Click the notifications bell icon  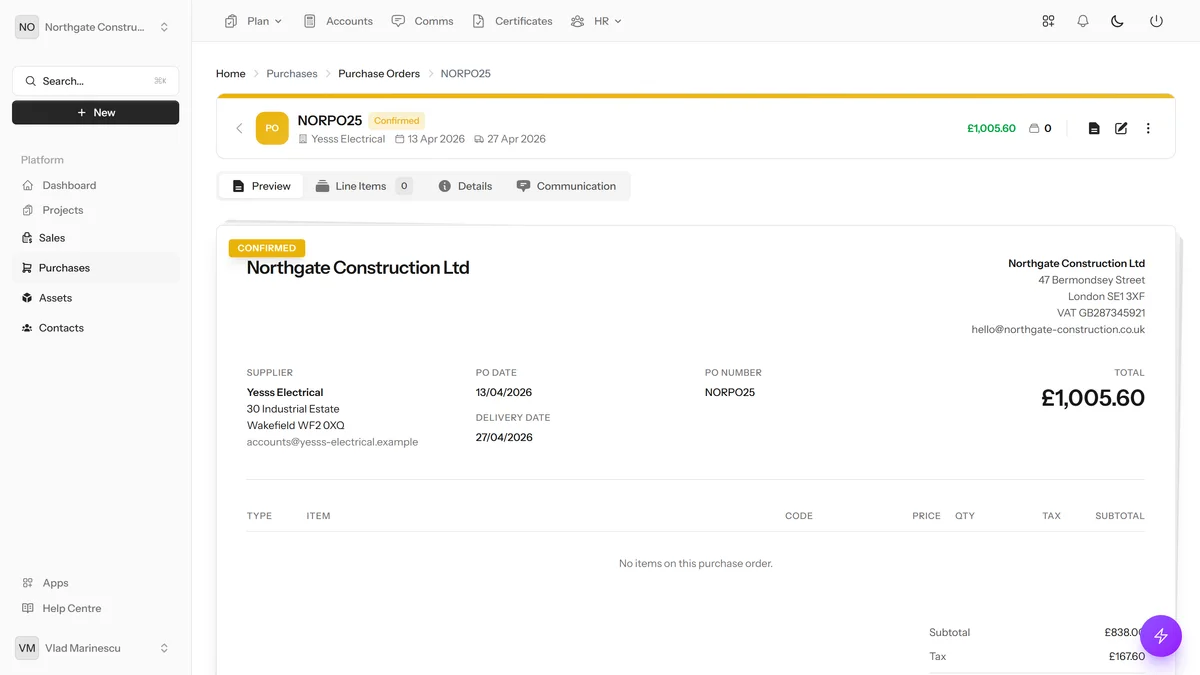1083,21
